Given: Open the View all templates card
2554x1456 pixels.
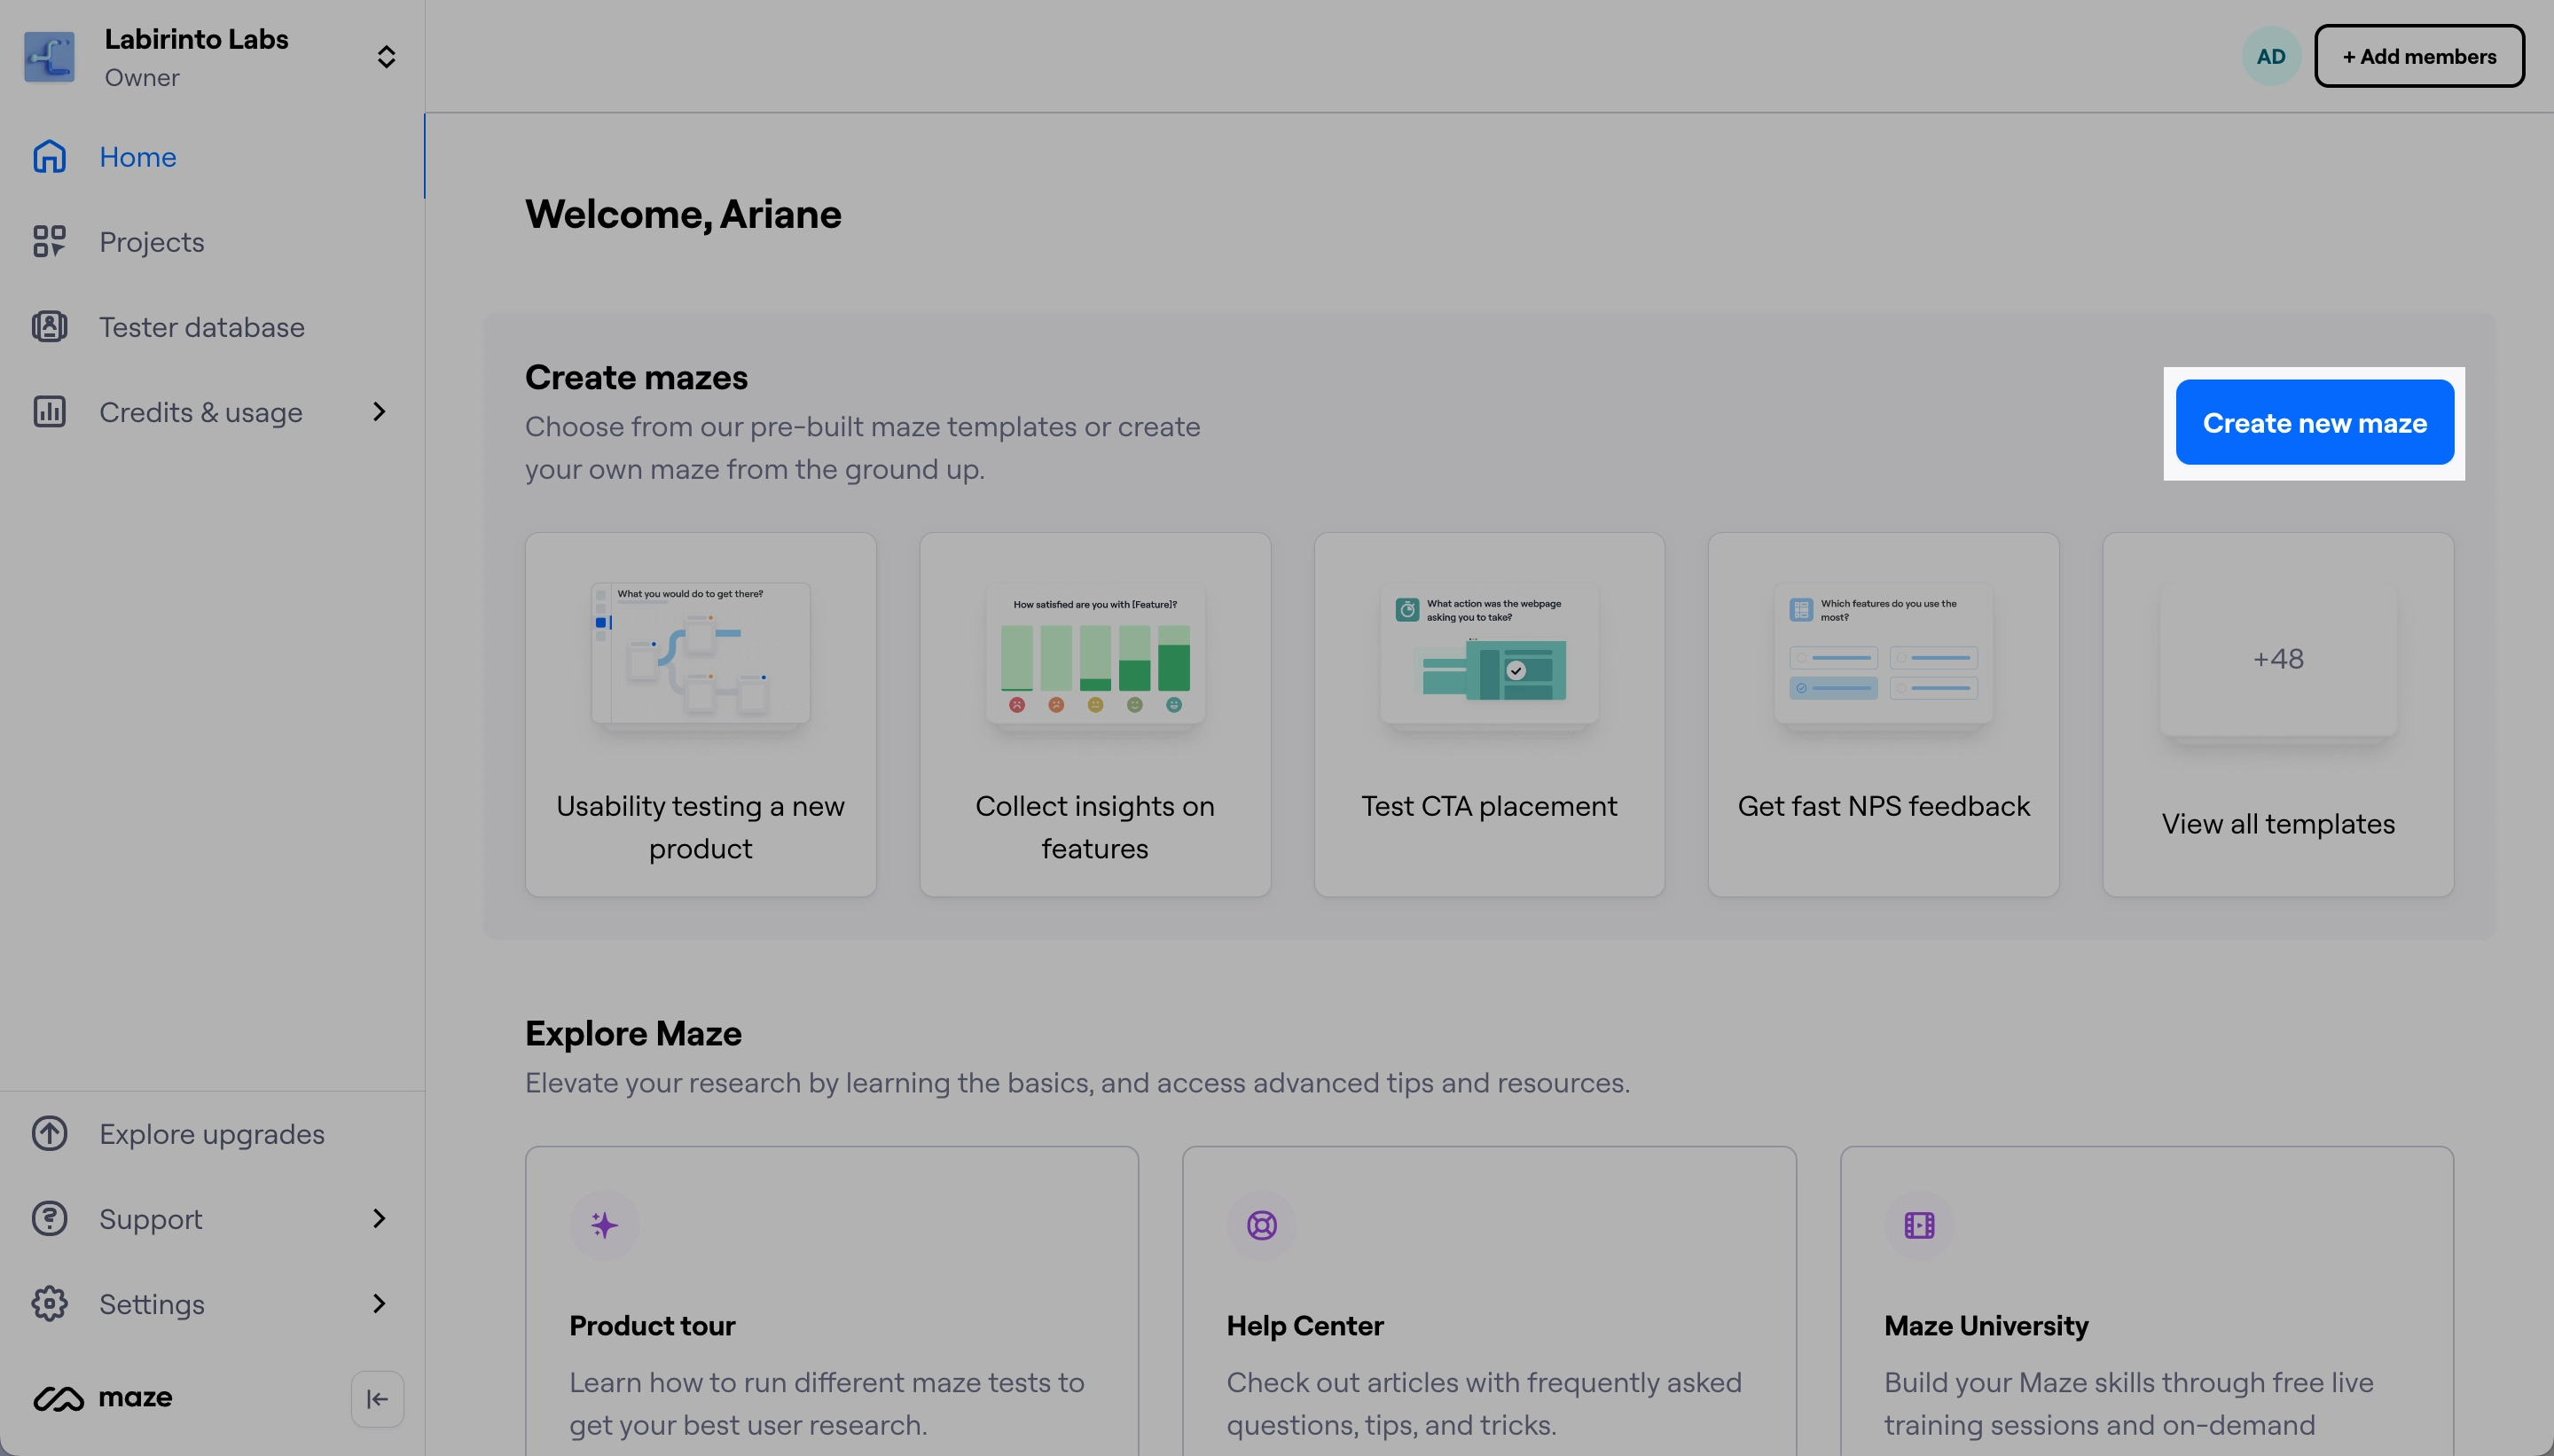Looking at the screenshot, I should pyautogui.click(x=2277, y=714).
